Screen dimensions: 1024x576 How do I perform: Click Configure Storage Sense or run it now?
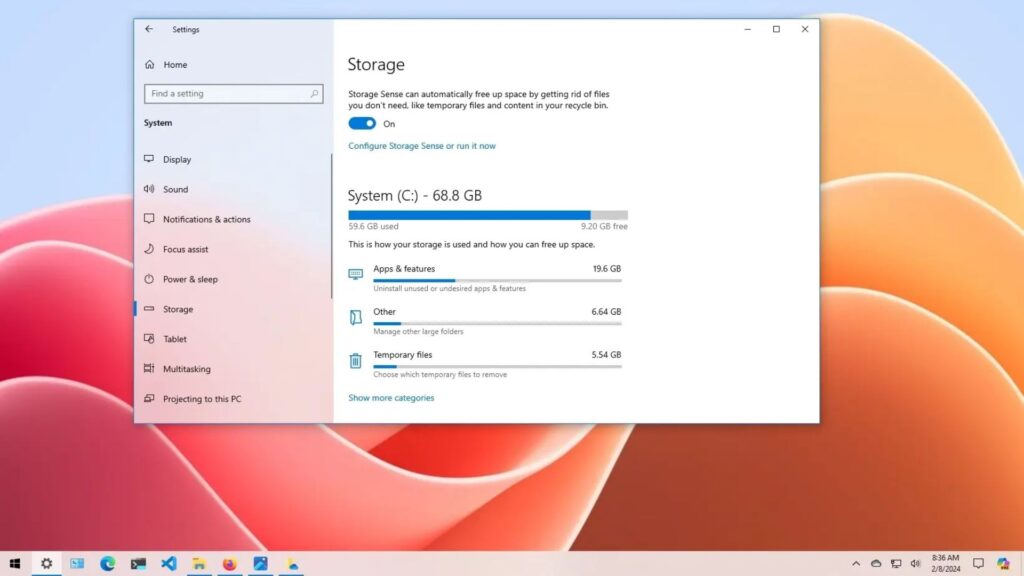click(x=421, y=146)
